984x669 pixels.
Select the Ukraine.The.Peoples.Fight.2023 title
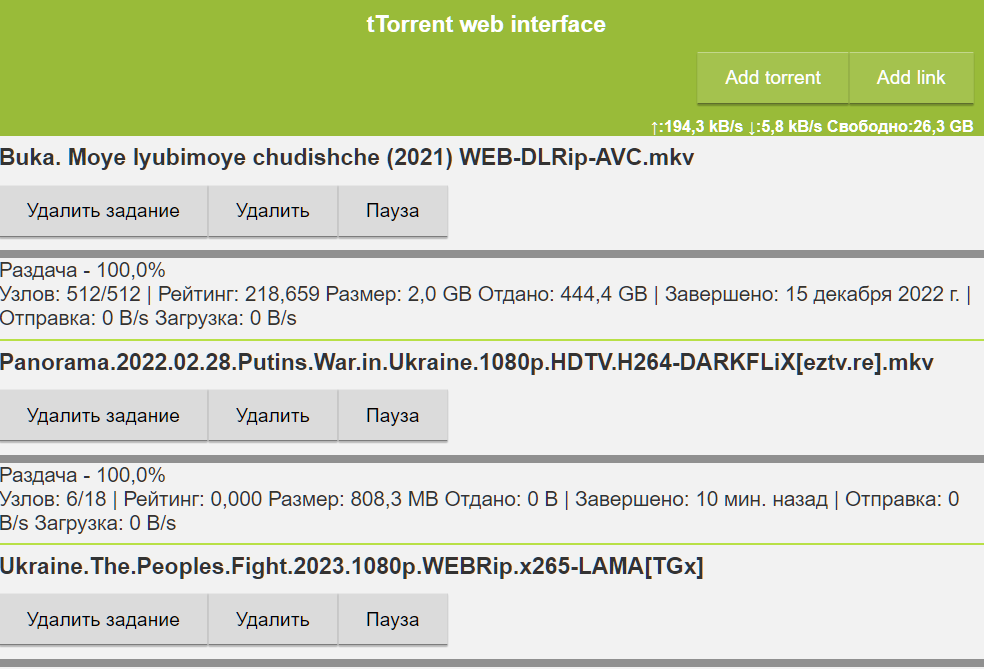351,566
